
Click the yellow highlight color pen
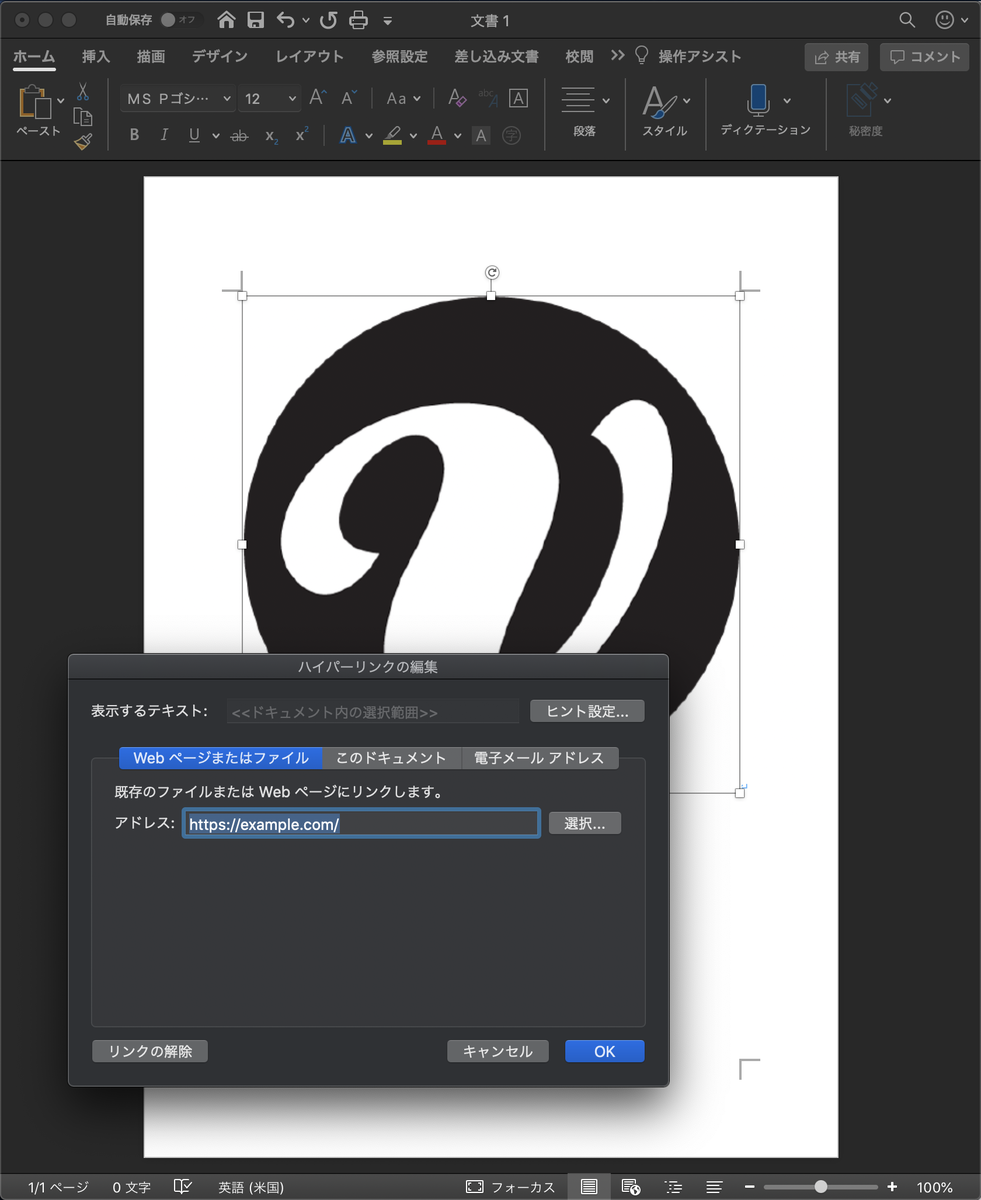tap(392, 135)
